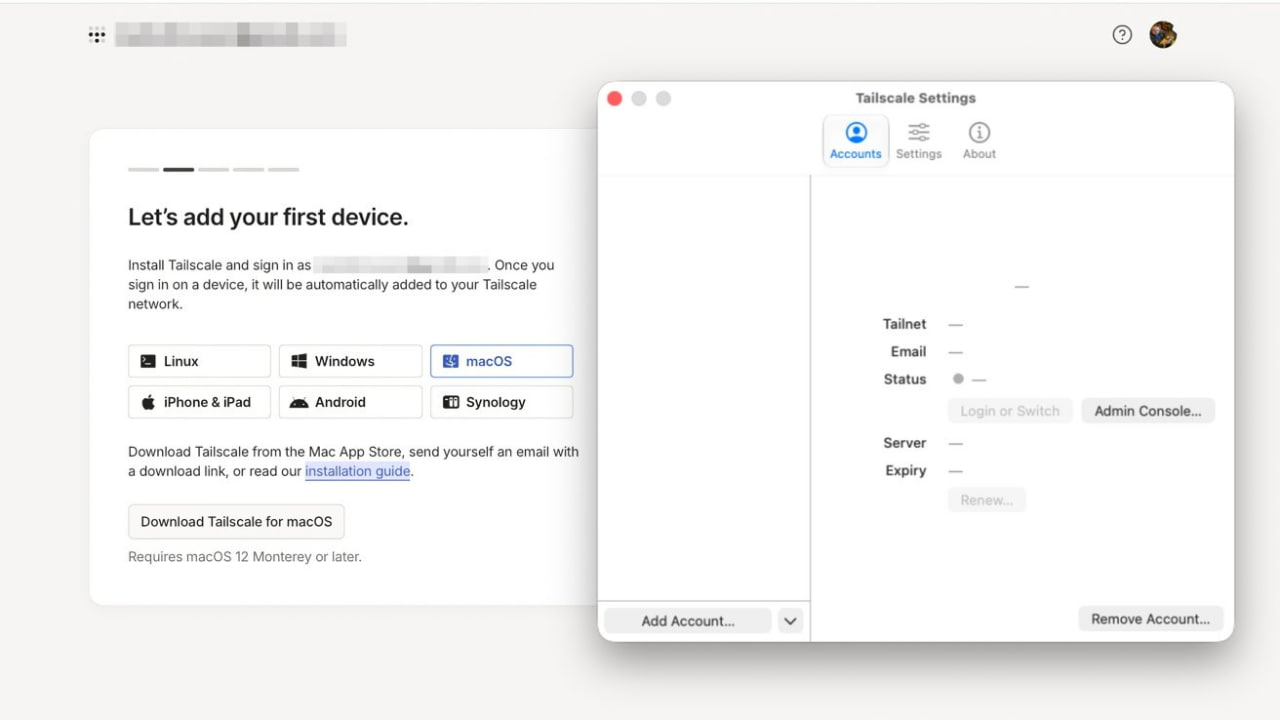
Task: Open the installation guide link
Action: coord(357,471)
